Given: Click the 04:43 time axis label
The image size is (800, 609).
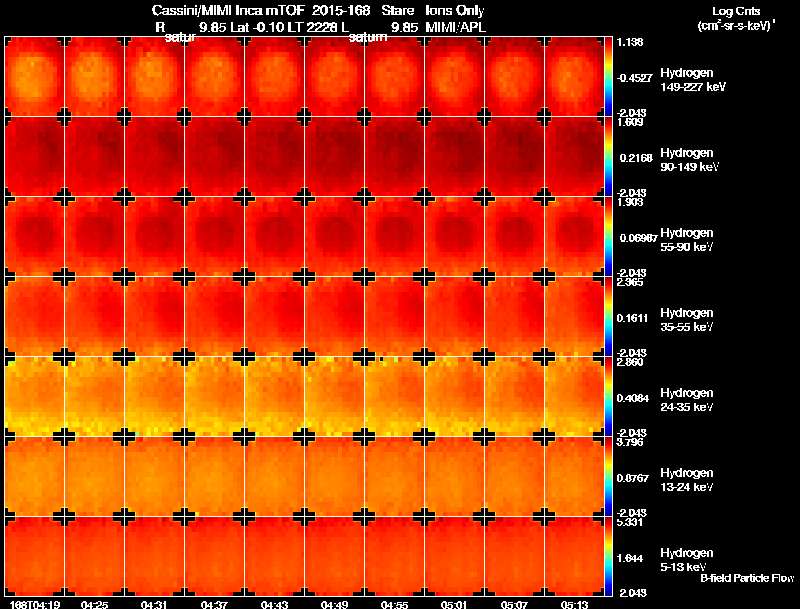Looking at the screenshot, I should click(x=274, y=605).
